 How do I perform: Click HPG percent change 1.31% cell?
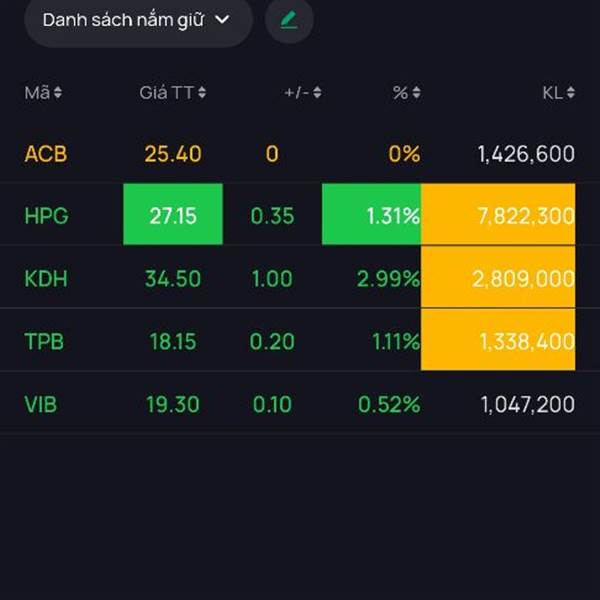[x=371, y=214]
